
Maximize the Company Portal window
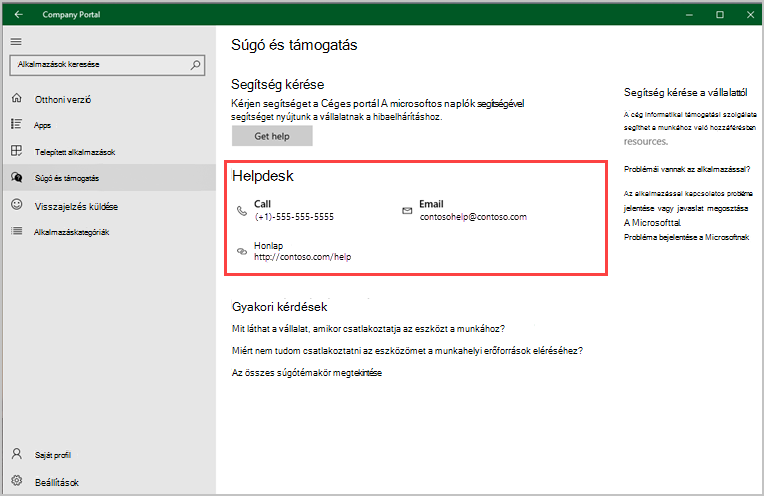click(x=720, y=15)
